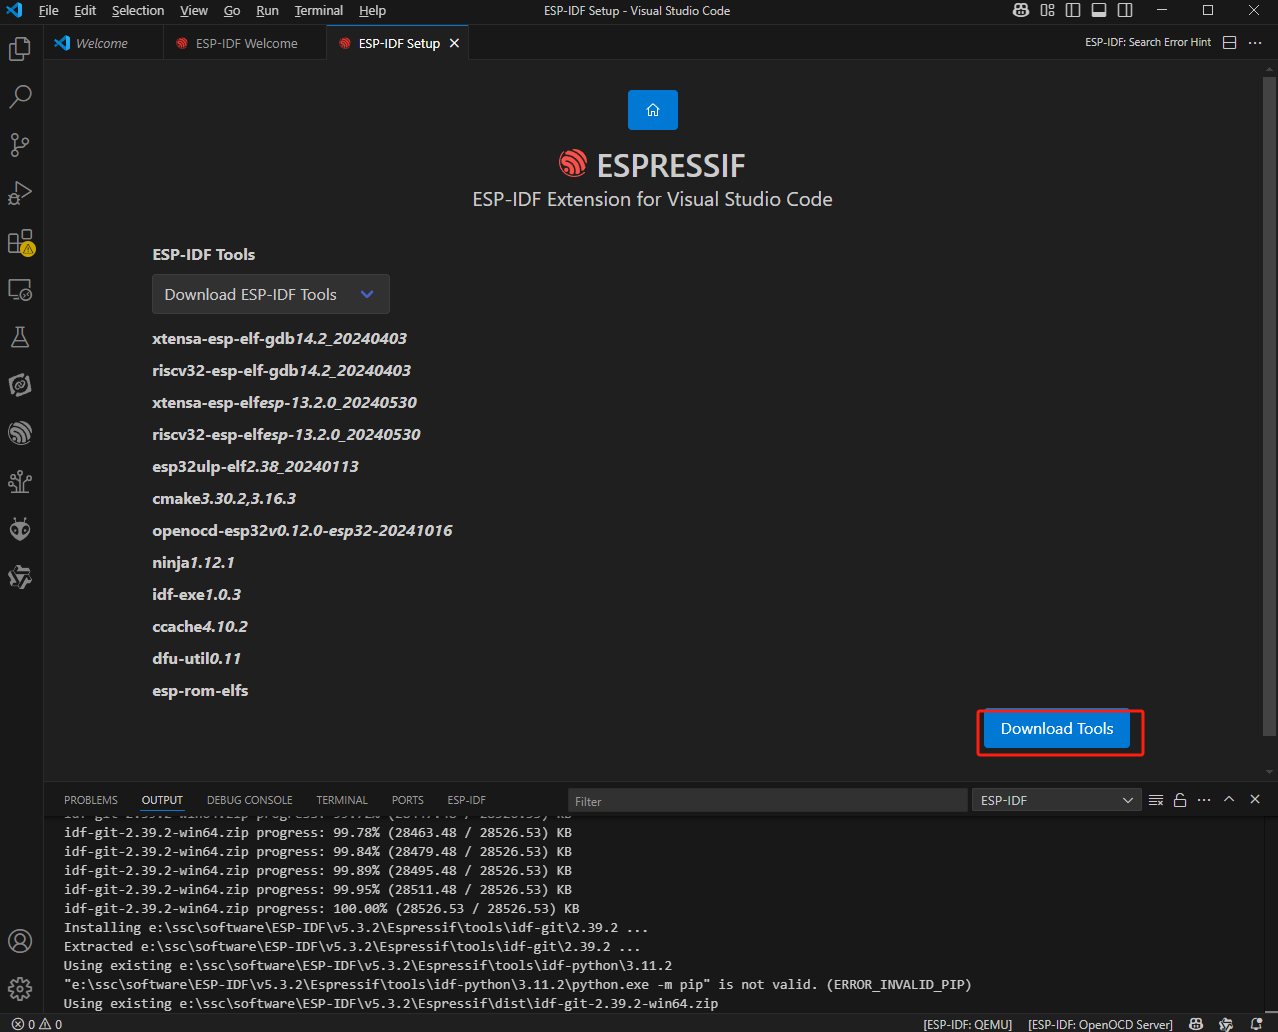This screenshot has height=1032, width=1278.
Task: Click the openocd-esp32 tool entry
Action: coord(302,530)
